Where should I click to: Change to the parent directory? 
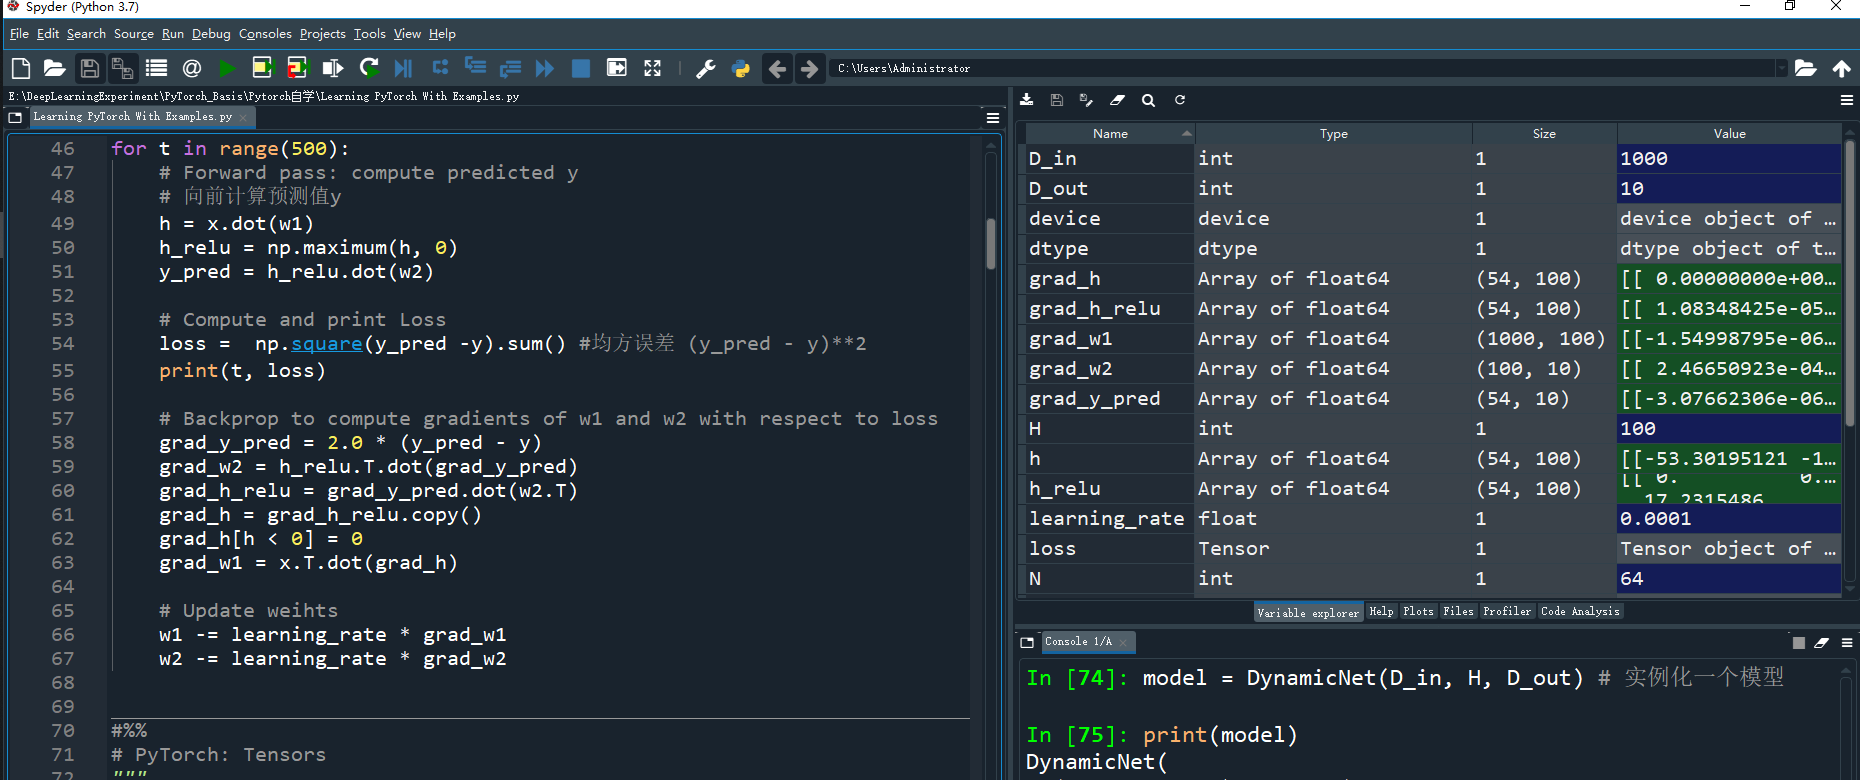(1841, 68)
